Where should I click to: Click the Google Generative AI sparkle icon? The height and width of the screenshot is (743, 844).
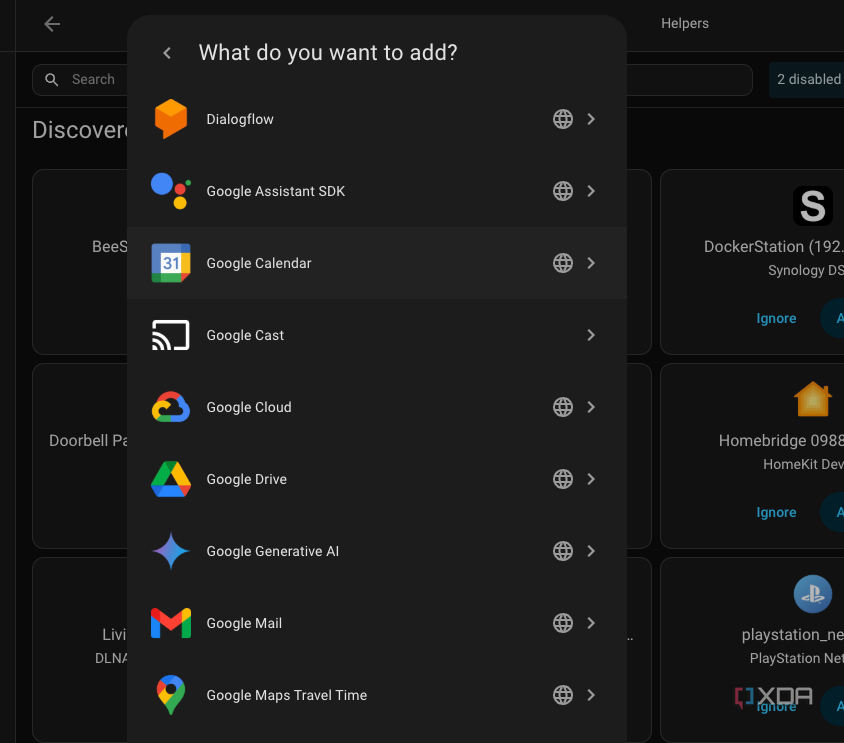(x=171, y=551)
